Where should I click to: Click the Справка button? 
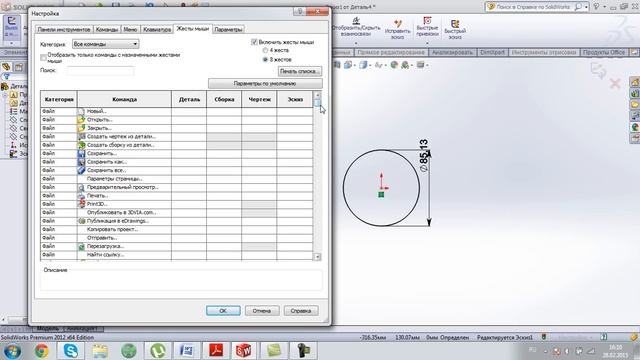coord(301,311)
